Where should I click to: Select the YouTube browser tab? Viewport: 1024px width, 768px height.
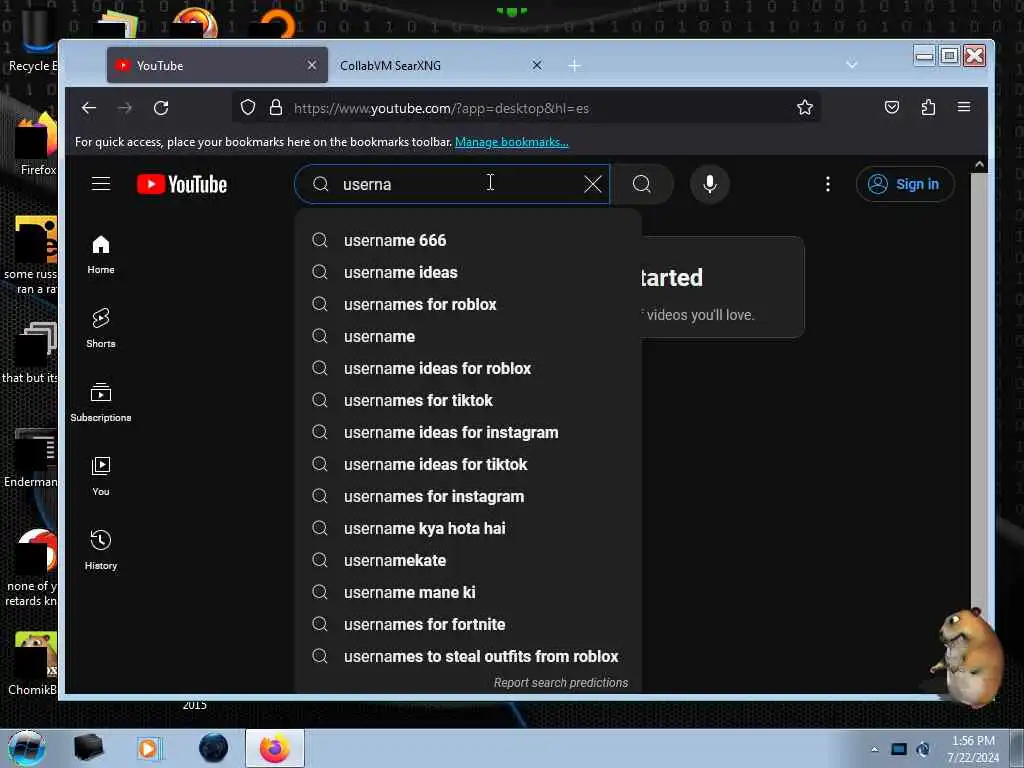pos(217,65)
